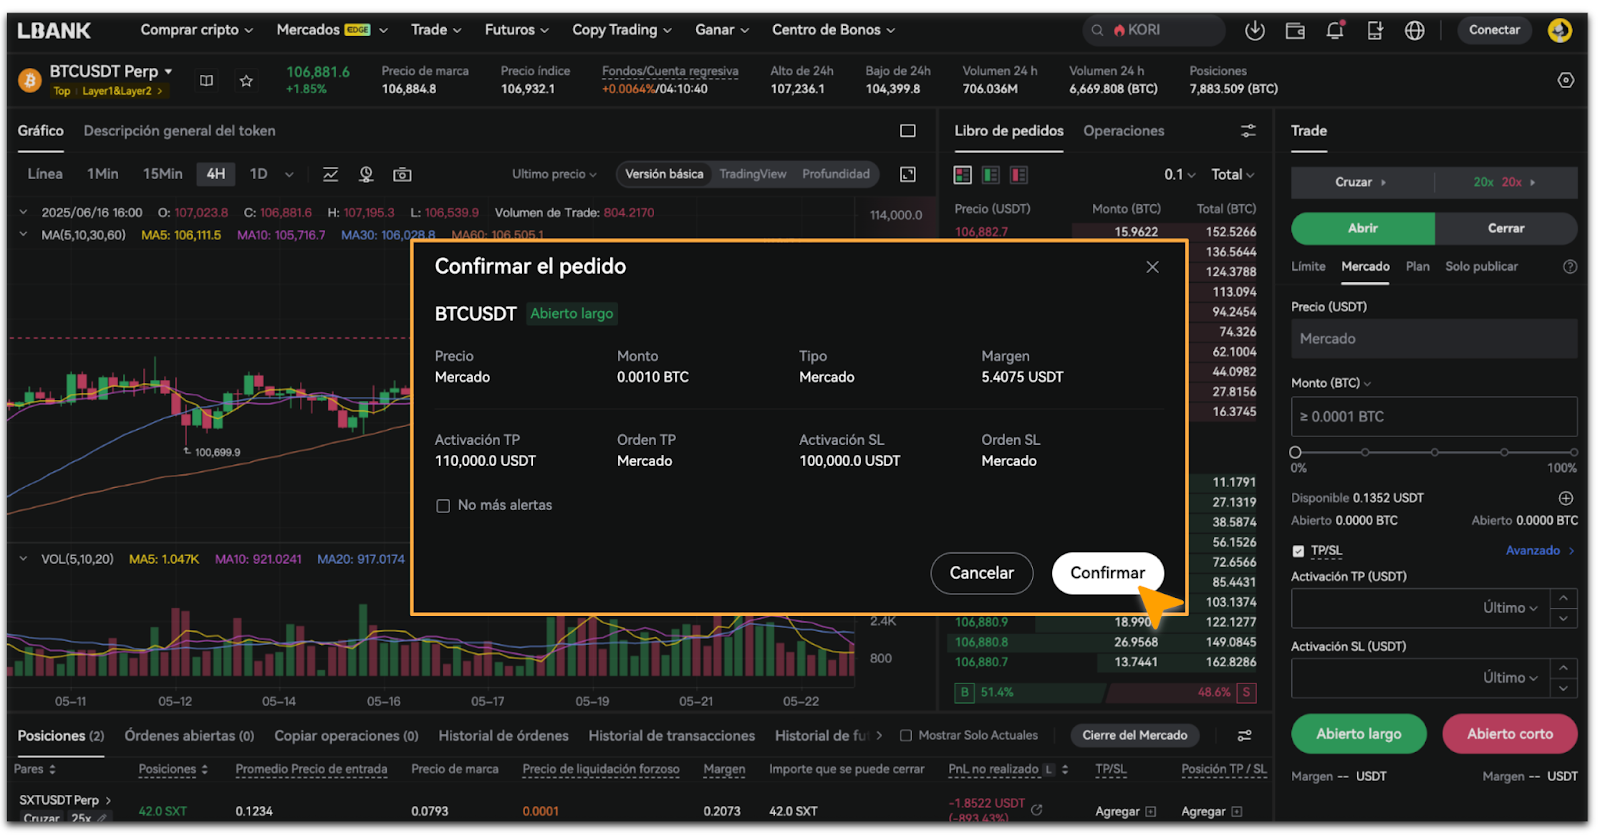Open the wallet icon in top bar

click(1295, 31)
